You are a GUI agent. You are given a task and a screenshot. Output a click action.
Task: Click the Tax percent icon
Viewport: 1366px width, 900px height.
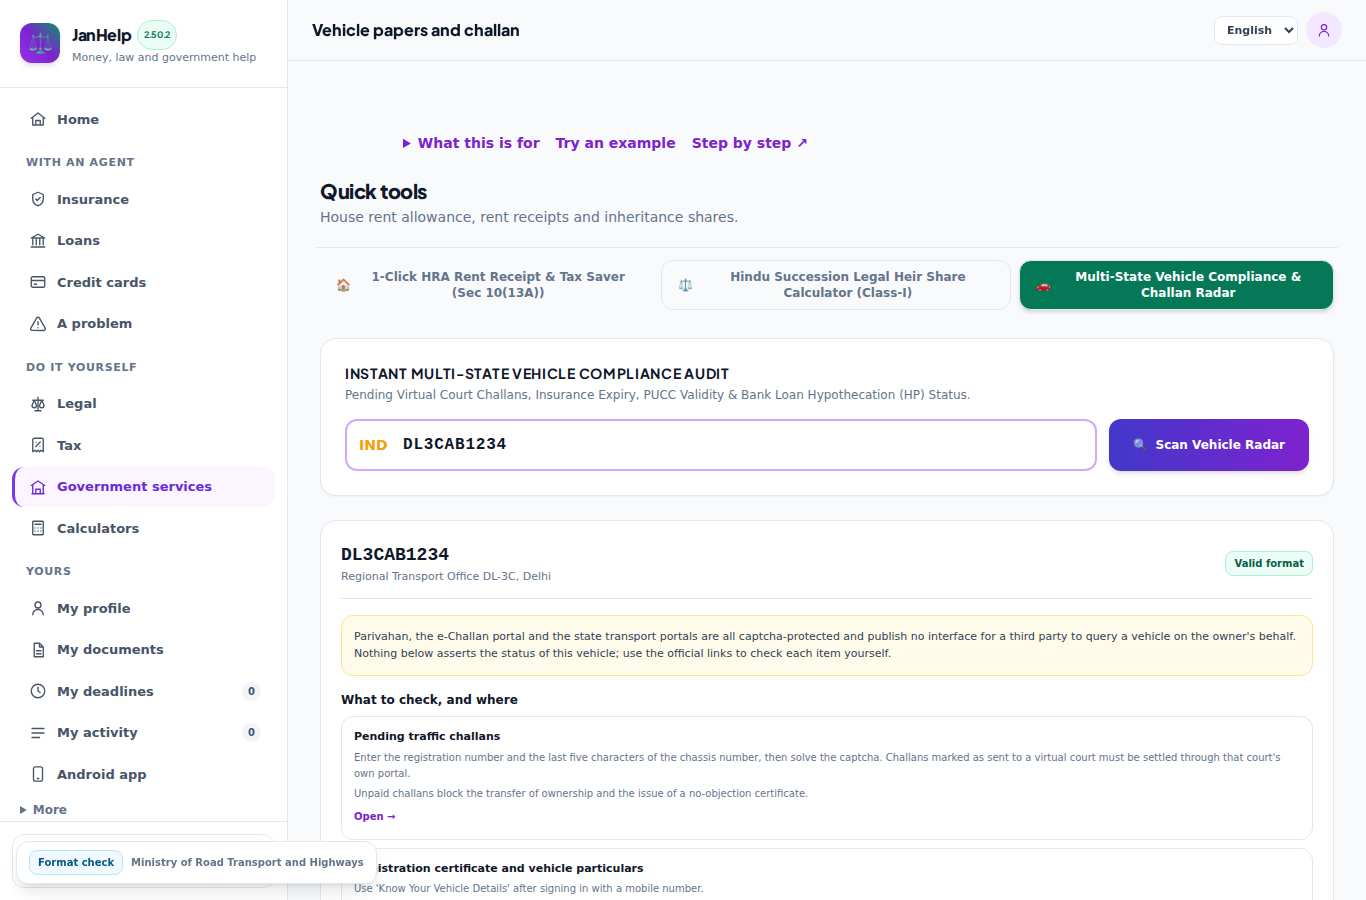[38, 445]
